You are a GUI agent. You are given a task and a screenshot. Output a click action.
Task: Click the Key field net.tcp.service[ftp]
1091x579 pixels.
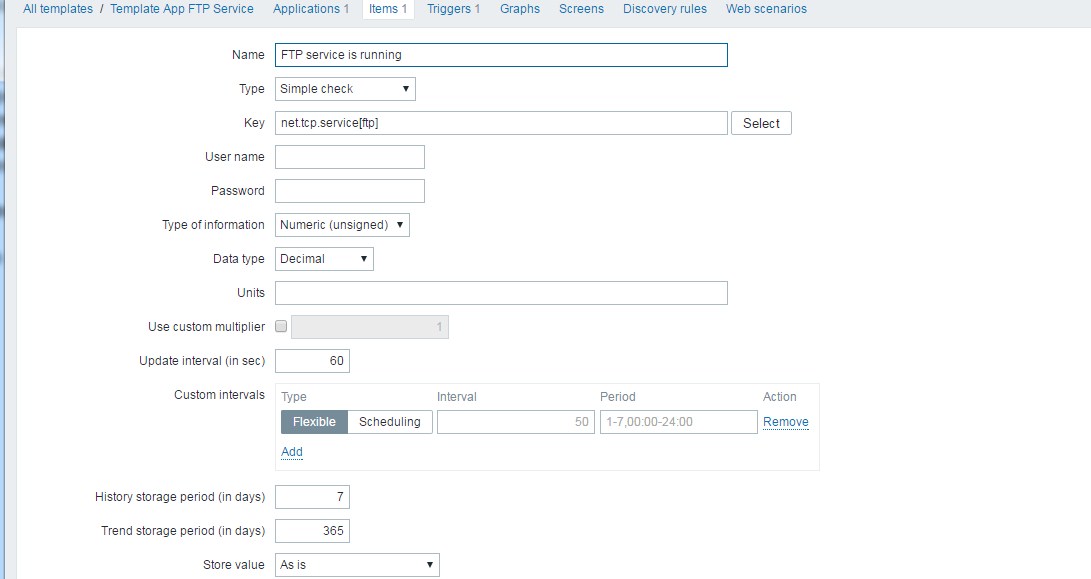[501, 123]
